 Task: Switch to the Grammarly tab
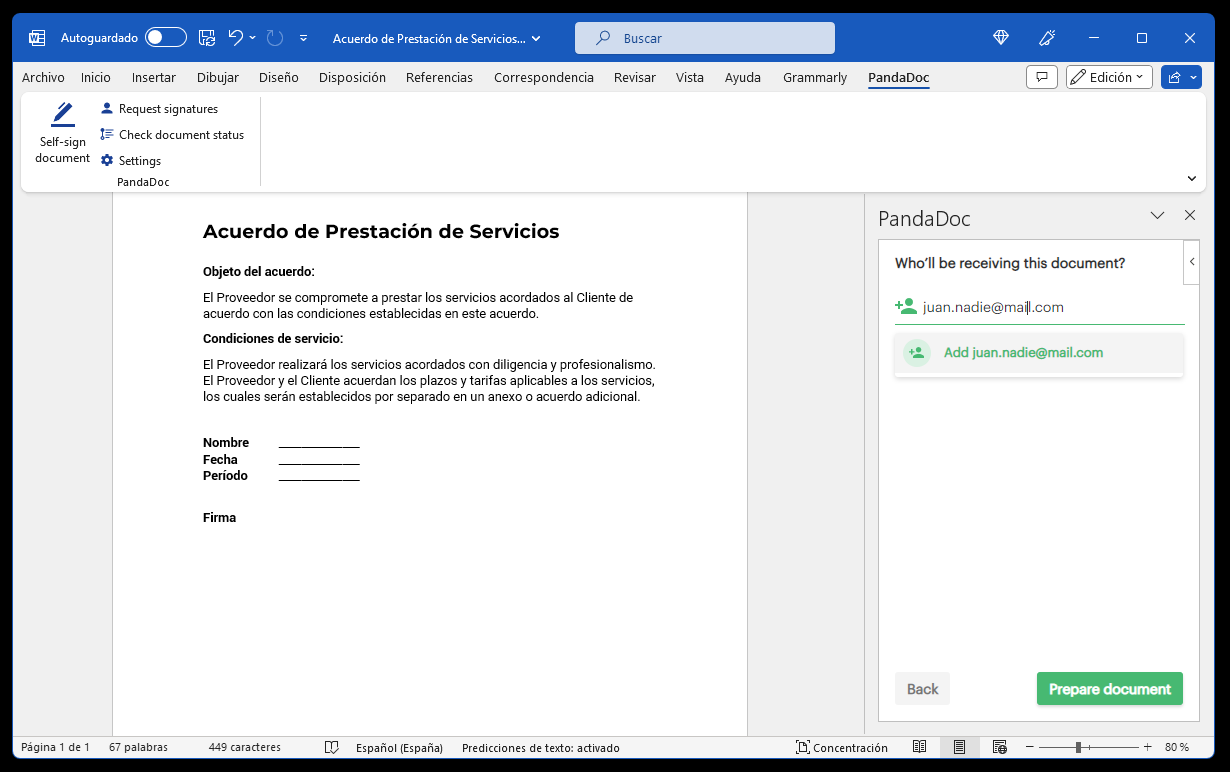point(815,77)
